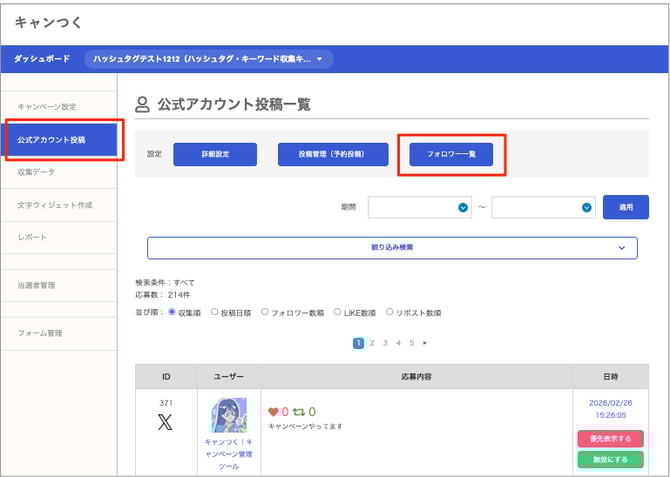This screenshot has width=670, height=477.
Task: Click the person icon beside page title
Action: tap(142, 103)
